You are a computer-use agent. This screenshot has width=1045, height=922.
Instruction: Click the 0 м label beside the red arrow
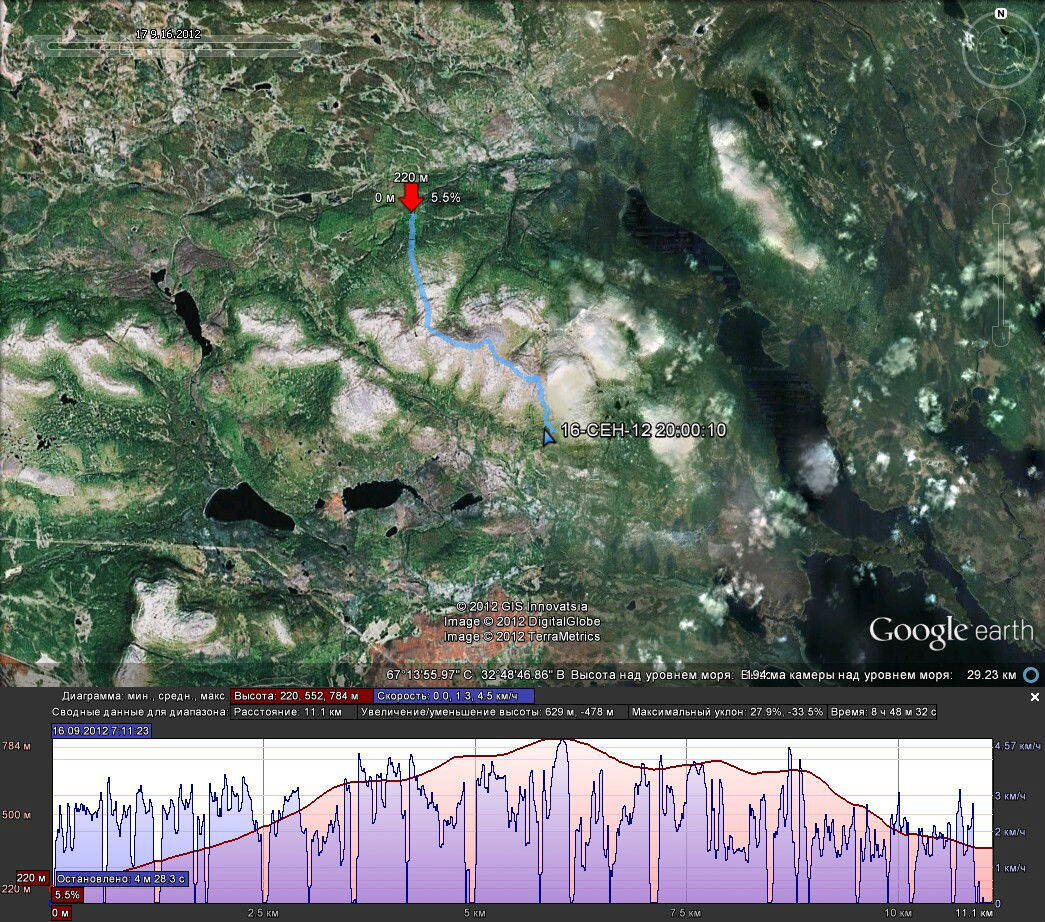click(385, 197)
